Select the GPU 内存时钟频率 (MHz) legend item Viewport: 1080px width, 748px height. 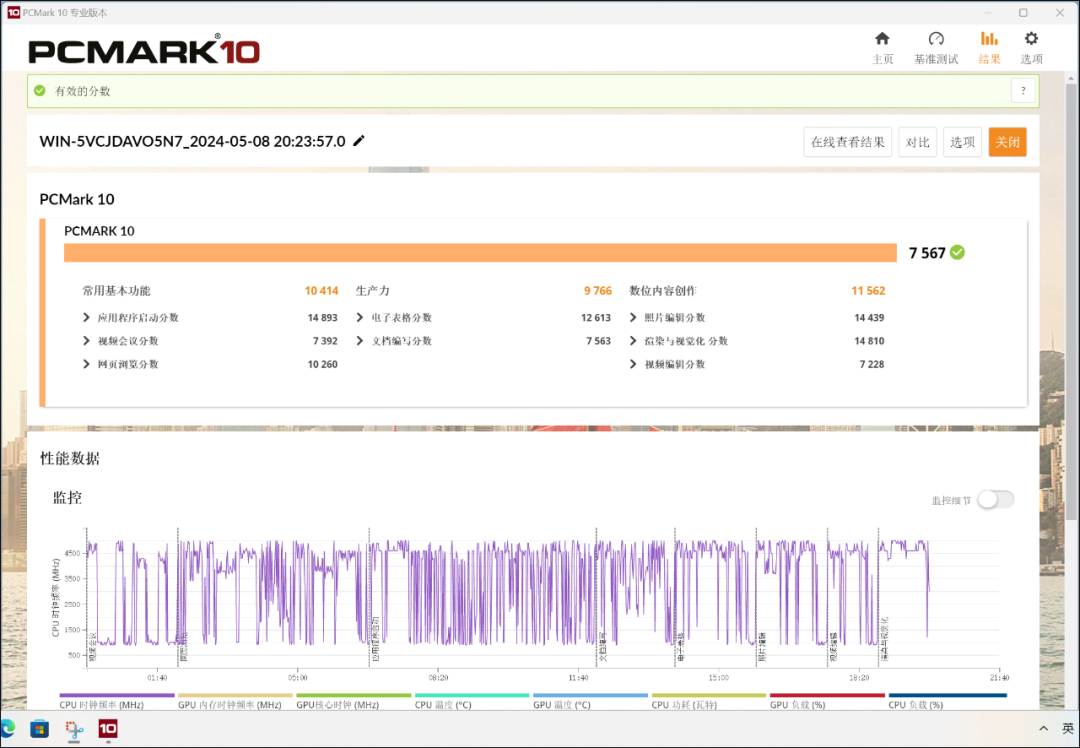(x=235, y=701)
